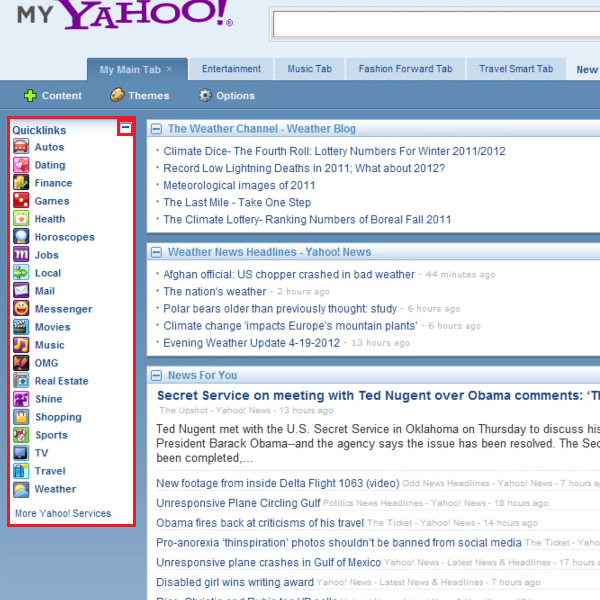Click the Finance chart icon

(x=21, y=183)
